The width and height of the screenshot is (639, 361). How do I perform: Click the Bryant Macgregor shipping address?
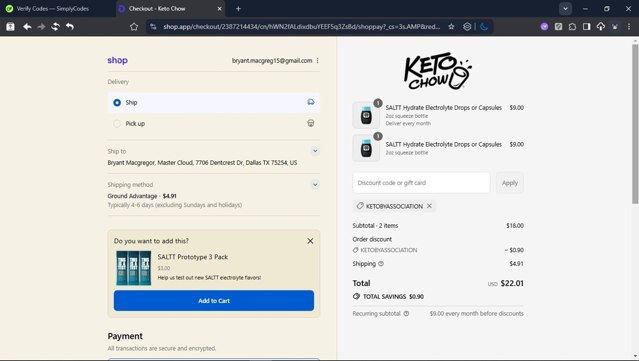coord(203,163)
